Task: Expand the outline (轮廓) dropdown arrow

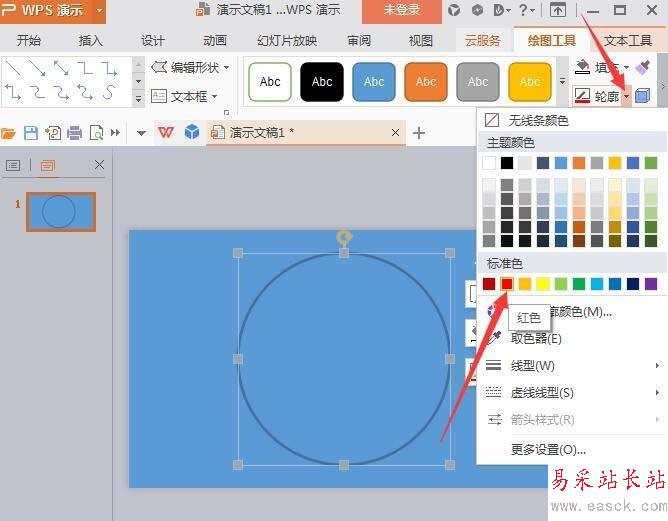Action: point(626,97)
